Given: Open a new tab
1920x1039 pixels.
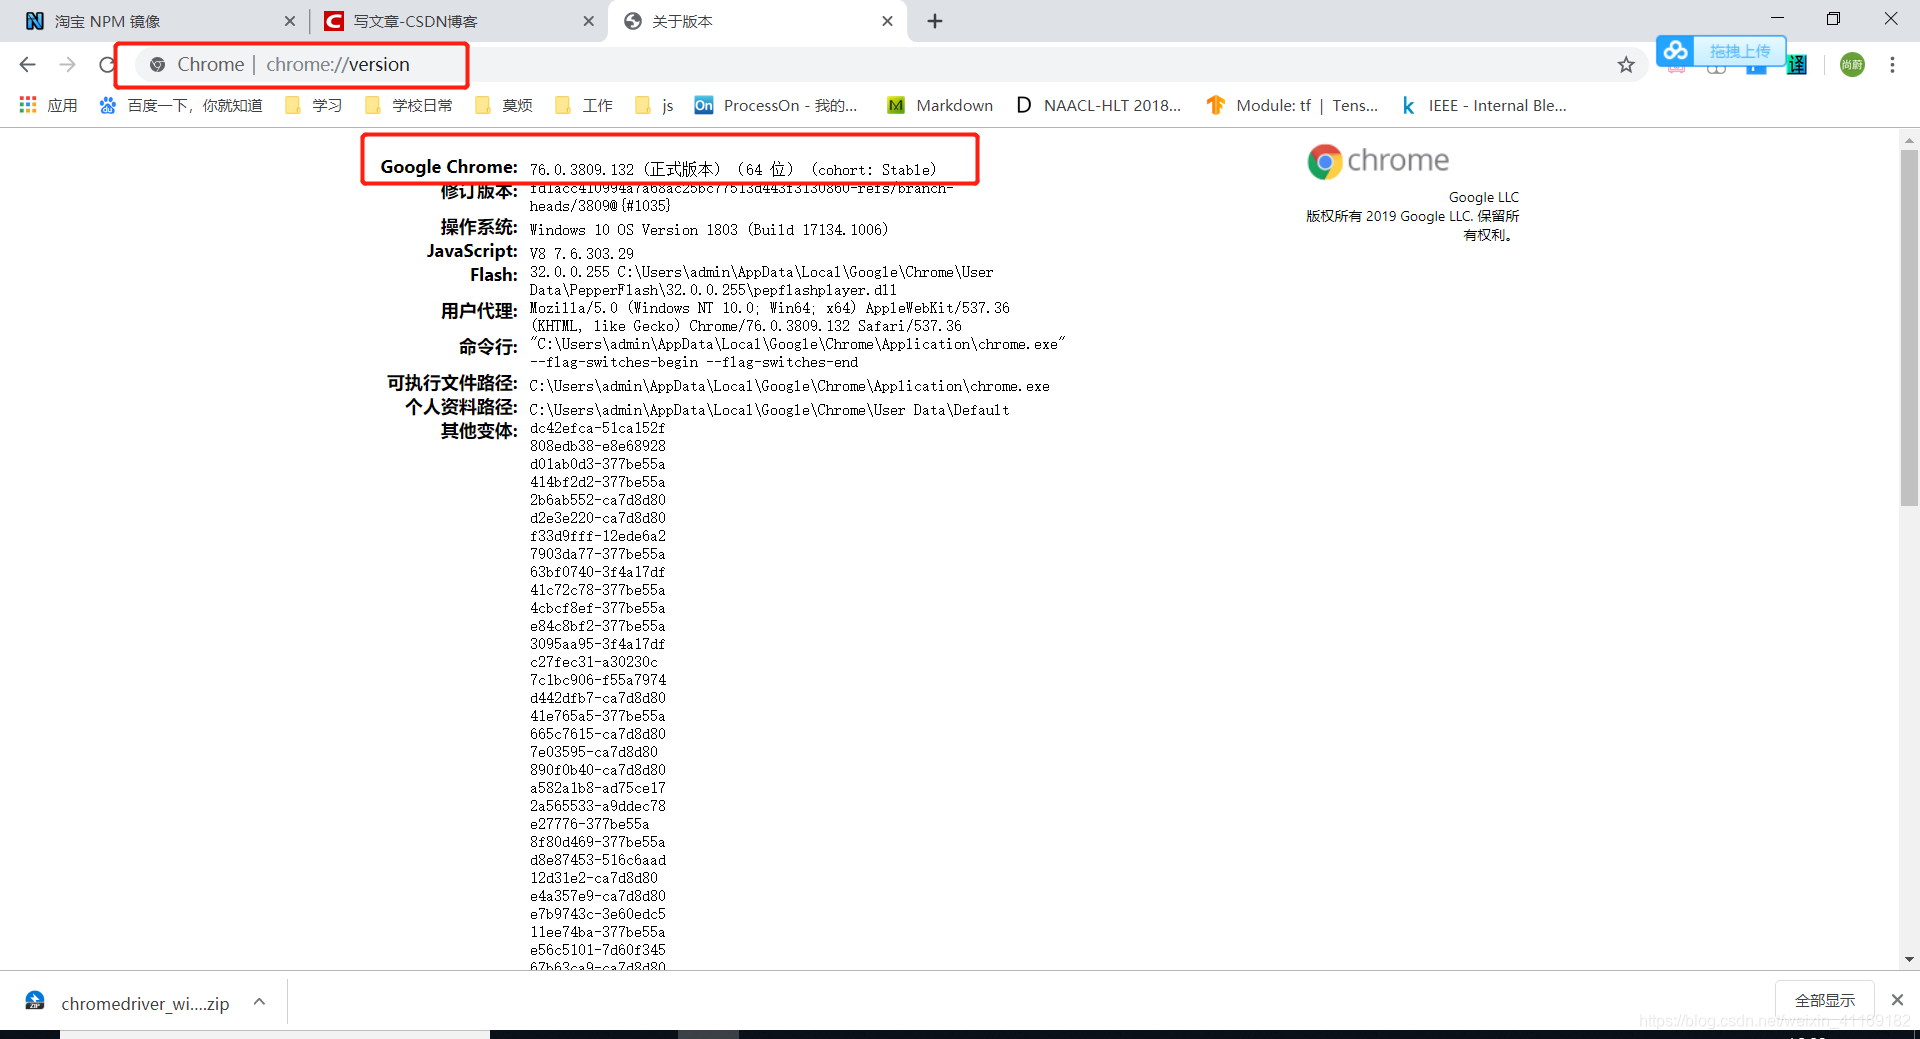Looking at the screenshot, I should pos(935,21).
